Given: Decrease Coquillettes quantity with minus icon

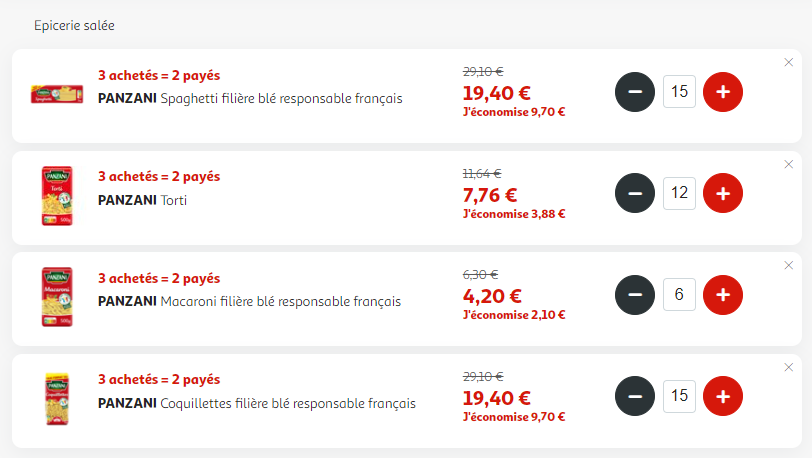Looking at the screenshot, I should coord(635,396).
